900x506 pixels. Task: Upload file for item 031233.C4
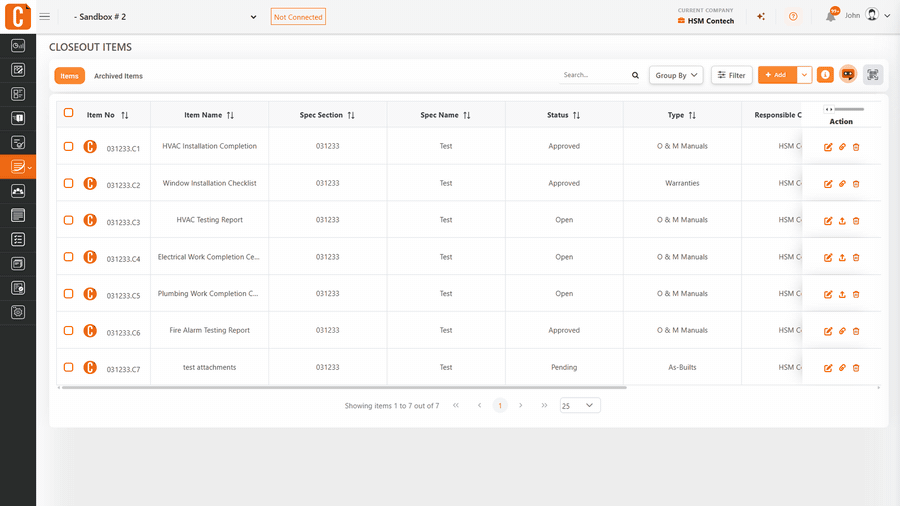(x=842, y=258)
